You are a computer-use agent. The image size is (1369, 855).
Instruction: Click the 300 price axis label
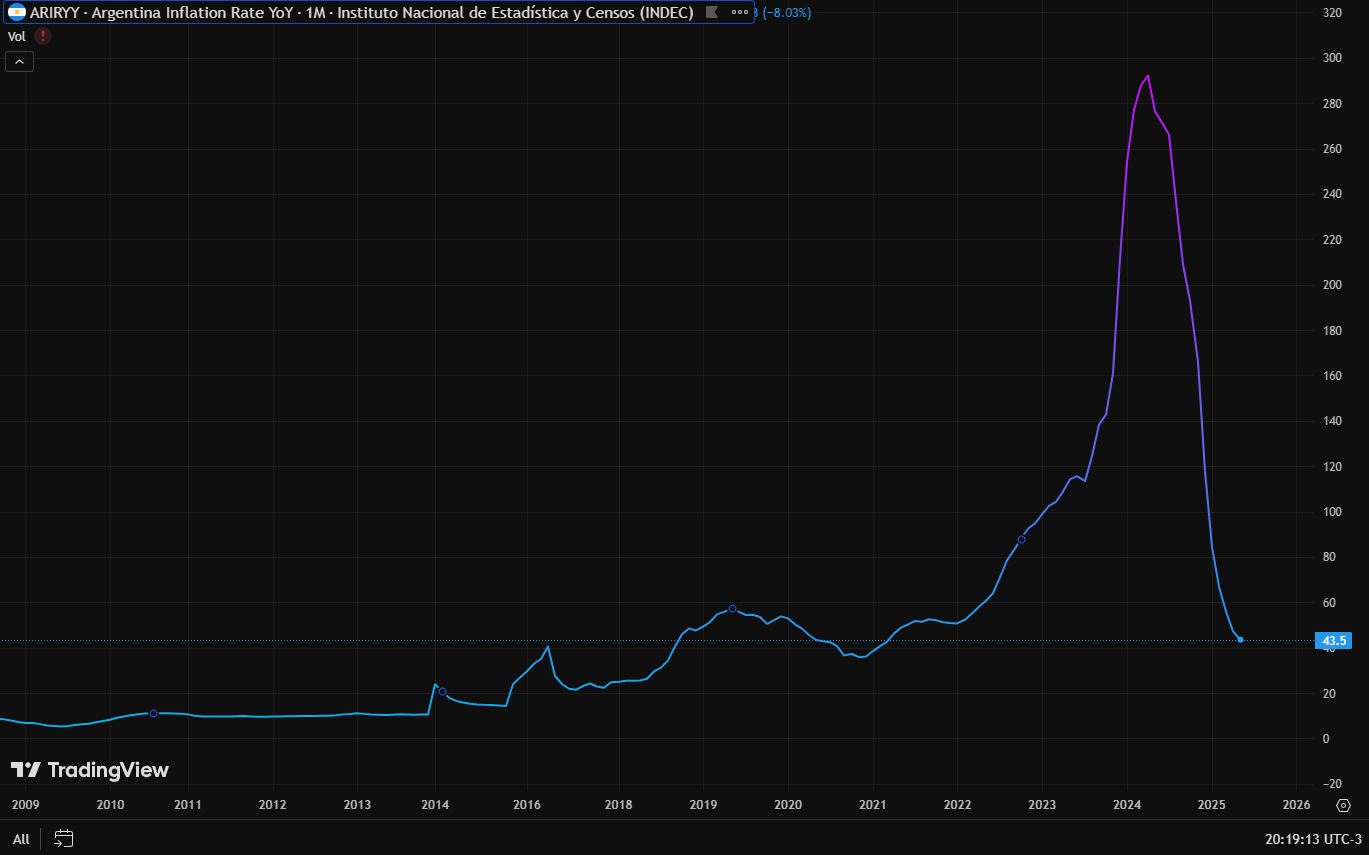coord(1332,58)
